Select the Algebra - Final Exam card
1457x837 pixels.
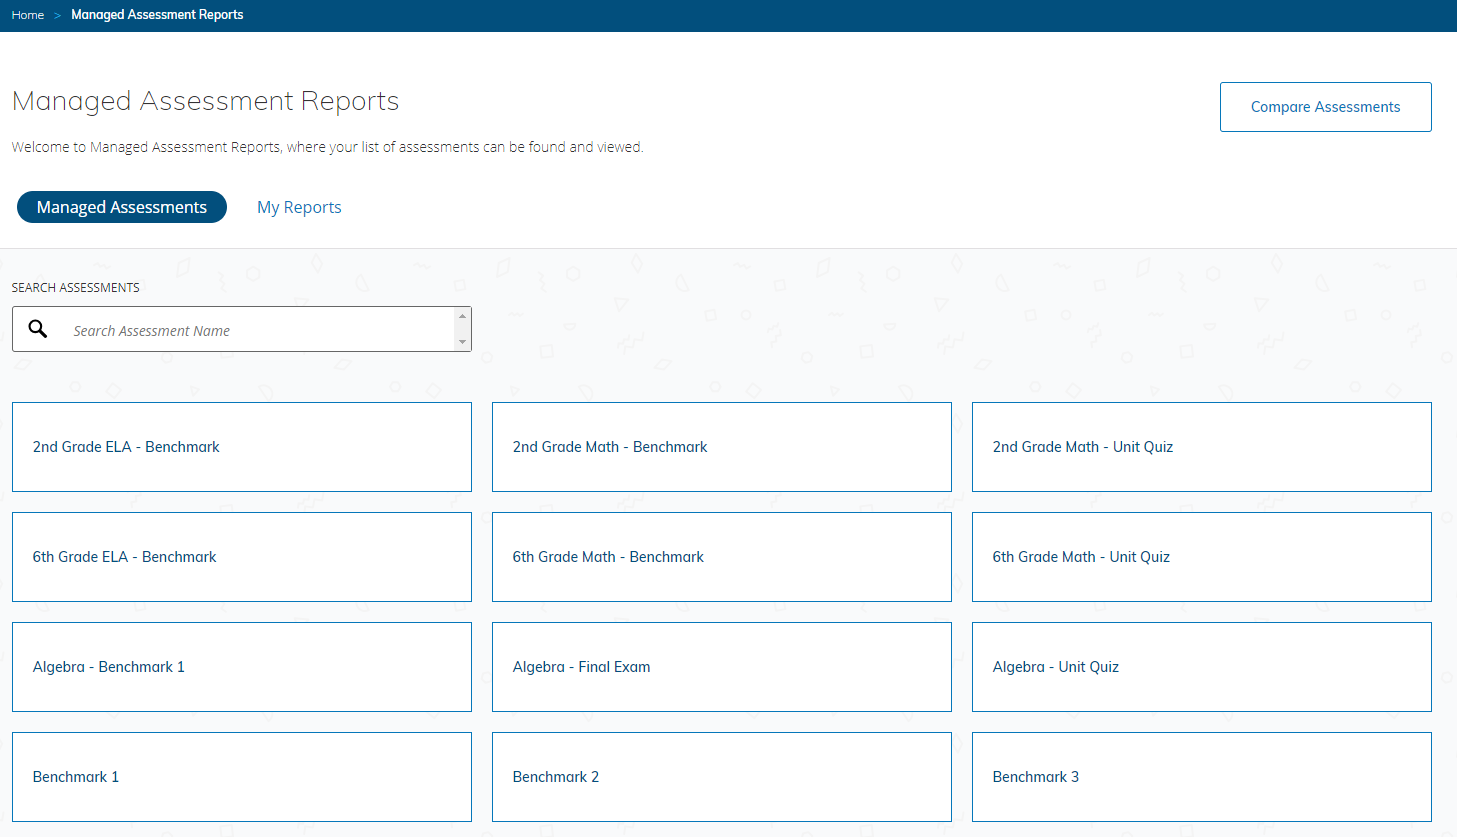point(721,667)
